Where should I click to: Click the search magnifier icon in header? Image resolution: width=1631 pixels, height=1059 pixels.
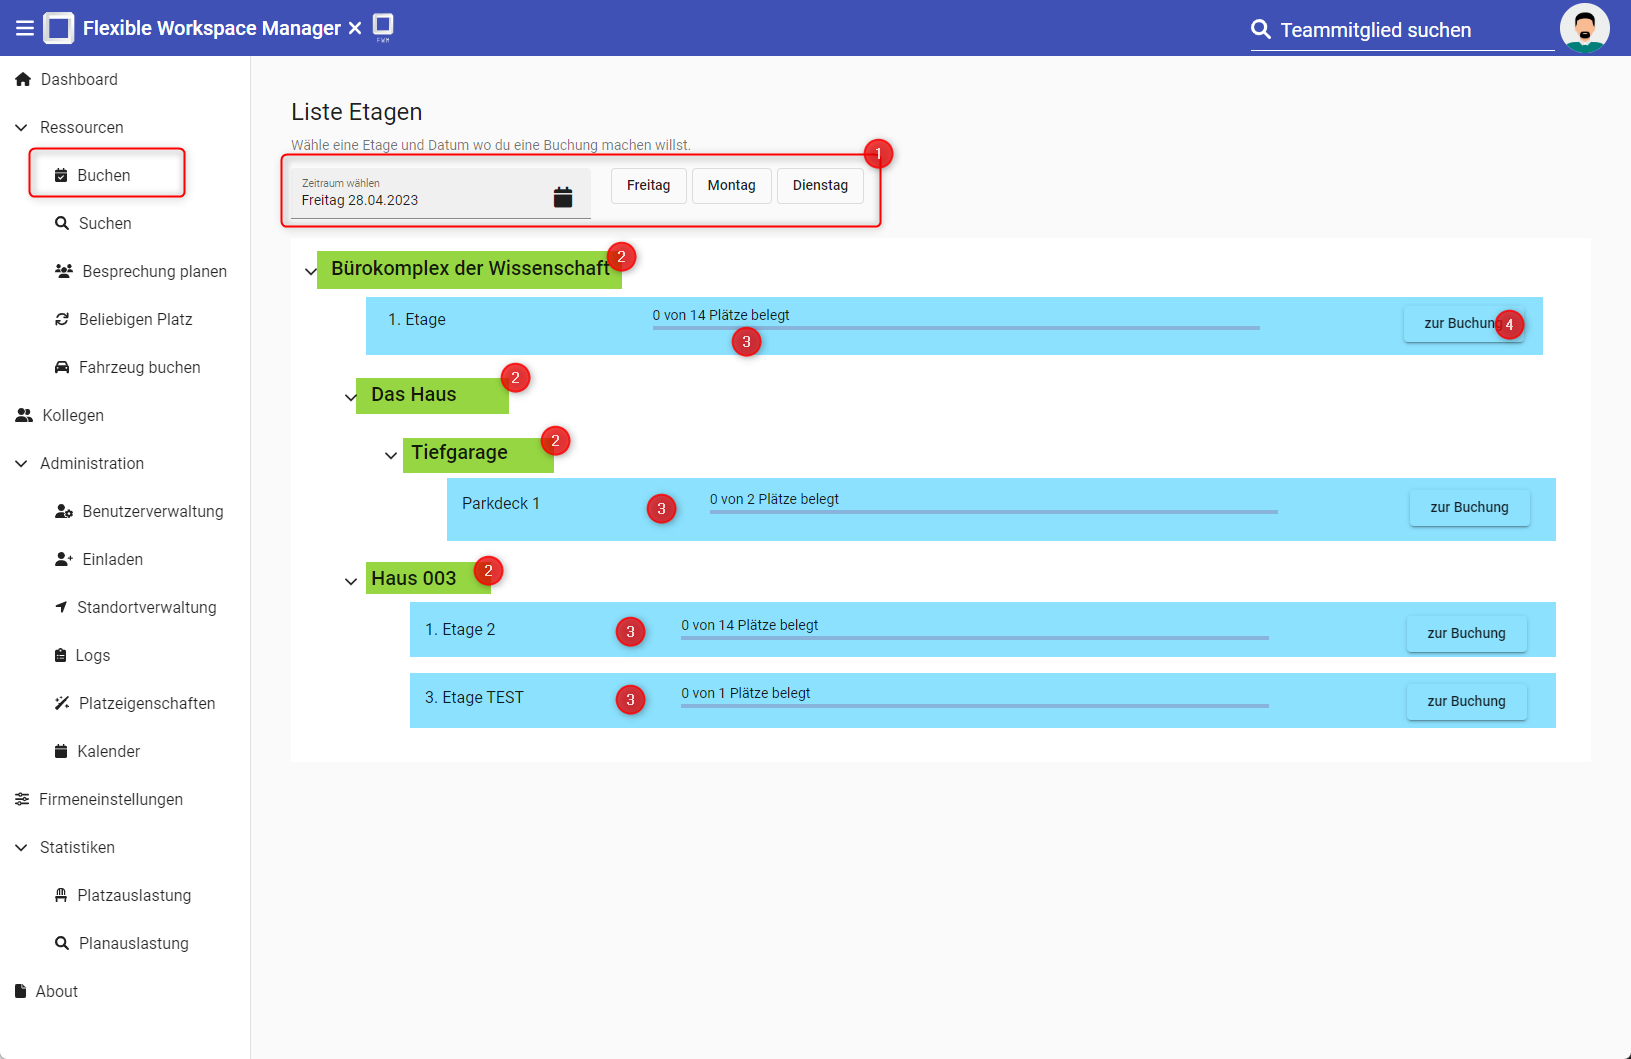point(1261,30)
